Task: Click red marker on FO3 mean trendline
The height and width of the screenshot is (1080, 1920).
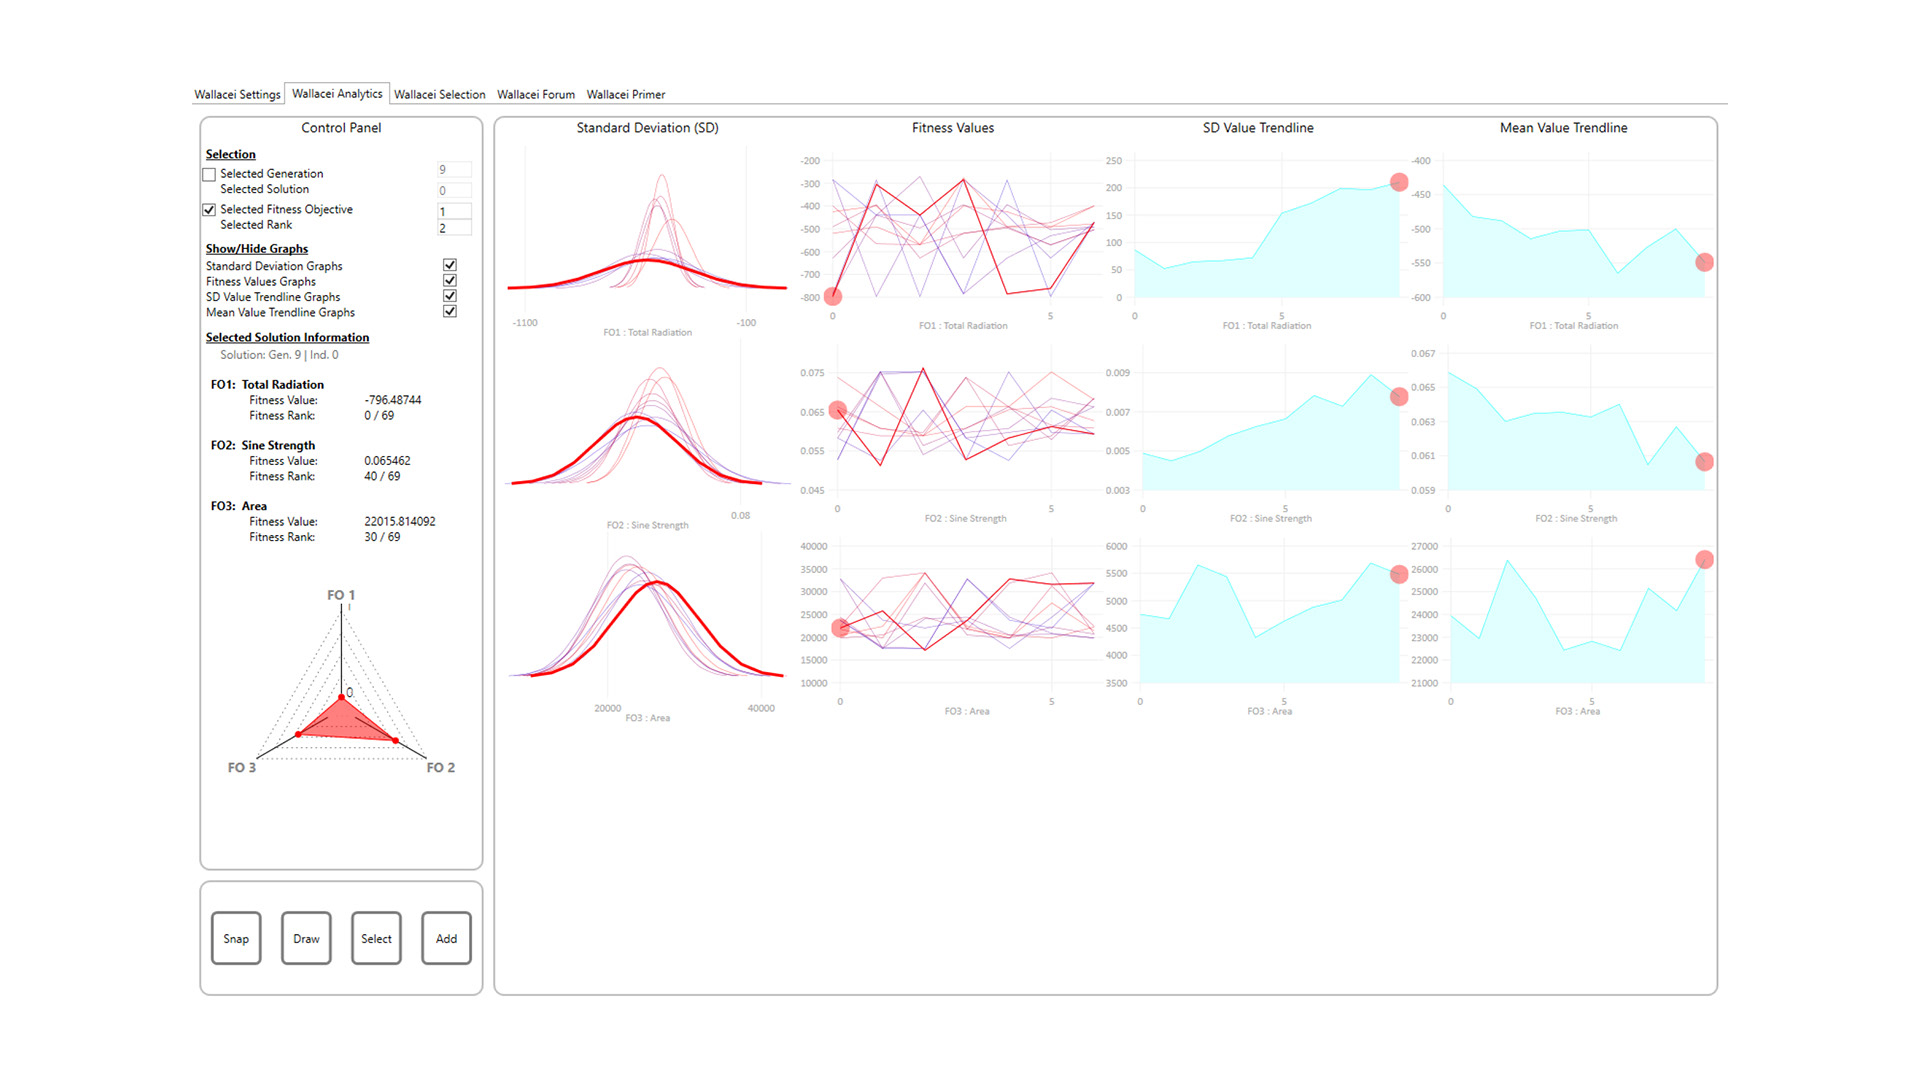Action: (1704, 560)
